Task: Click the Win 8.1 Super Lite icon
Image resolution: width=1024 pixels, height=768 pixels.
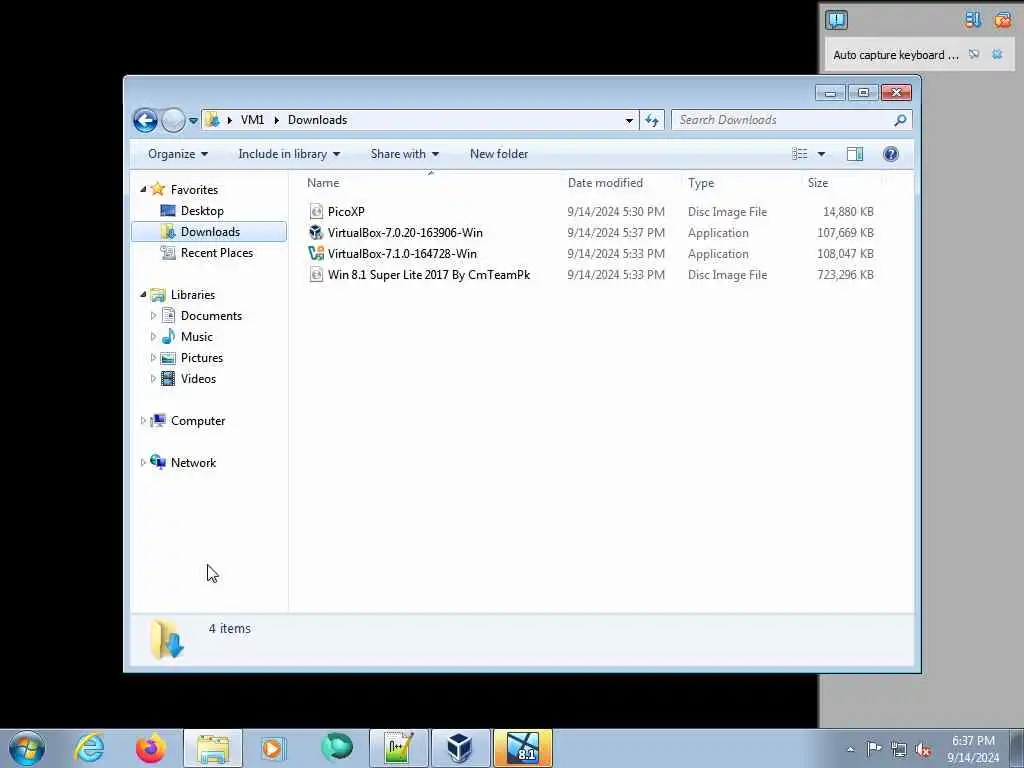Action: click(x=316, y=275)
